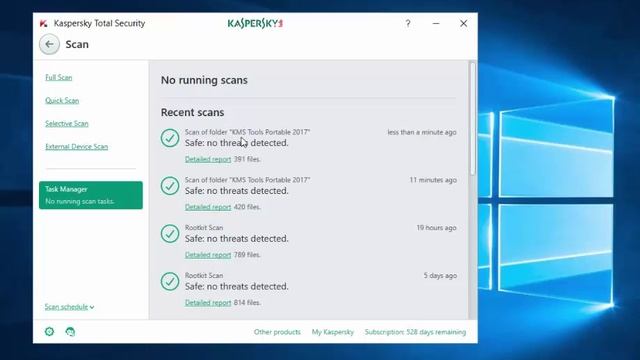This screenshot has width=640, height=360.
Task: Open My Kaspersky link
Action: 333,332
